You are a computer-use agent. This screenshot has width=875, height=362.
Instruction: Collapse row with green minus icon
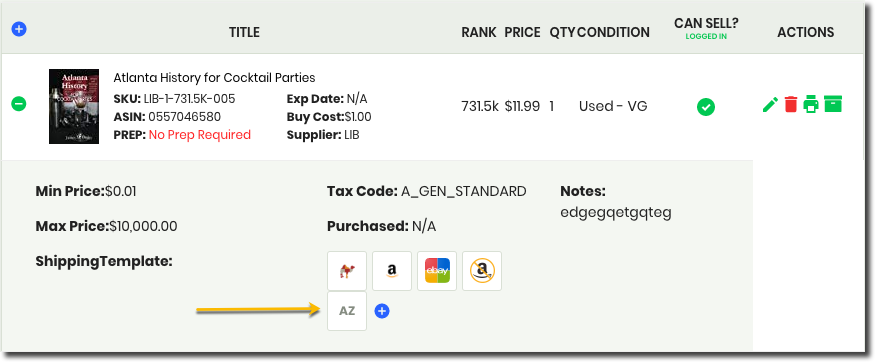[19, 104]
